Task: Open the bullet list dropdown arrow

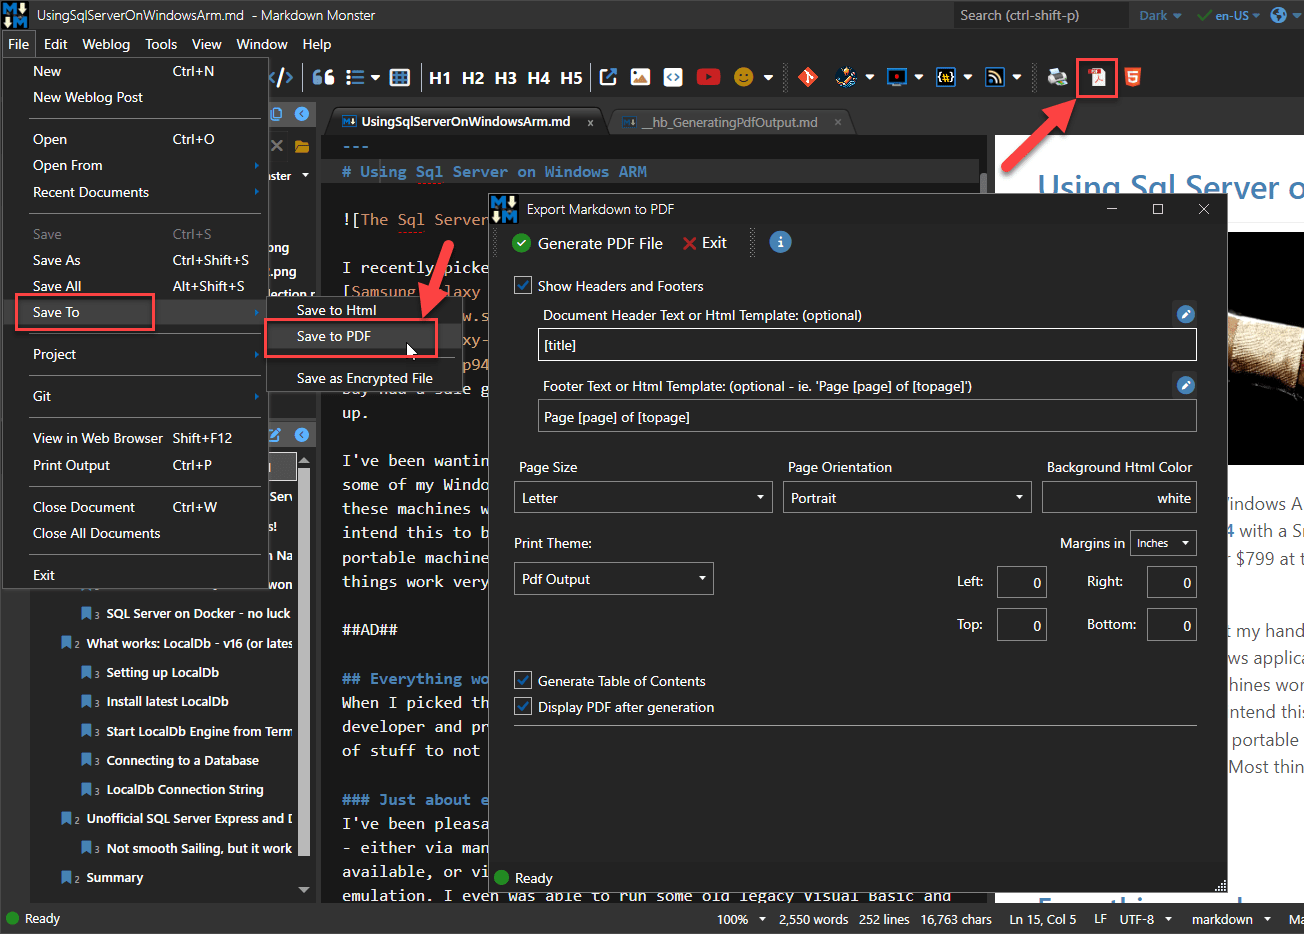Action: coord(376,77)
